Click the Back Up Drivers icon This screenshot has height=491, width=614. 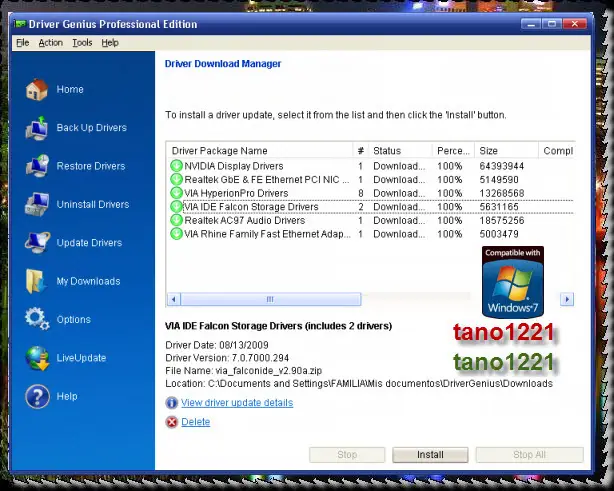[x=37, y=128]
